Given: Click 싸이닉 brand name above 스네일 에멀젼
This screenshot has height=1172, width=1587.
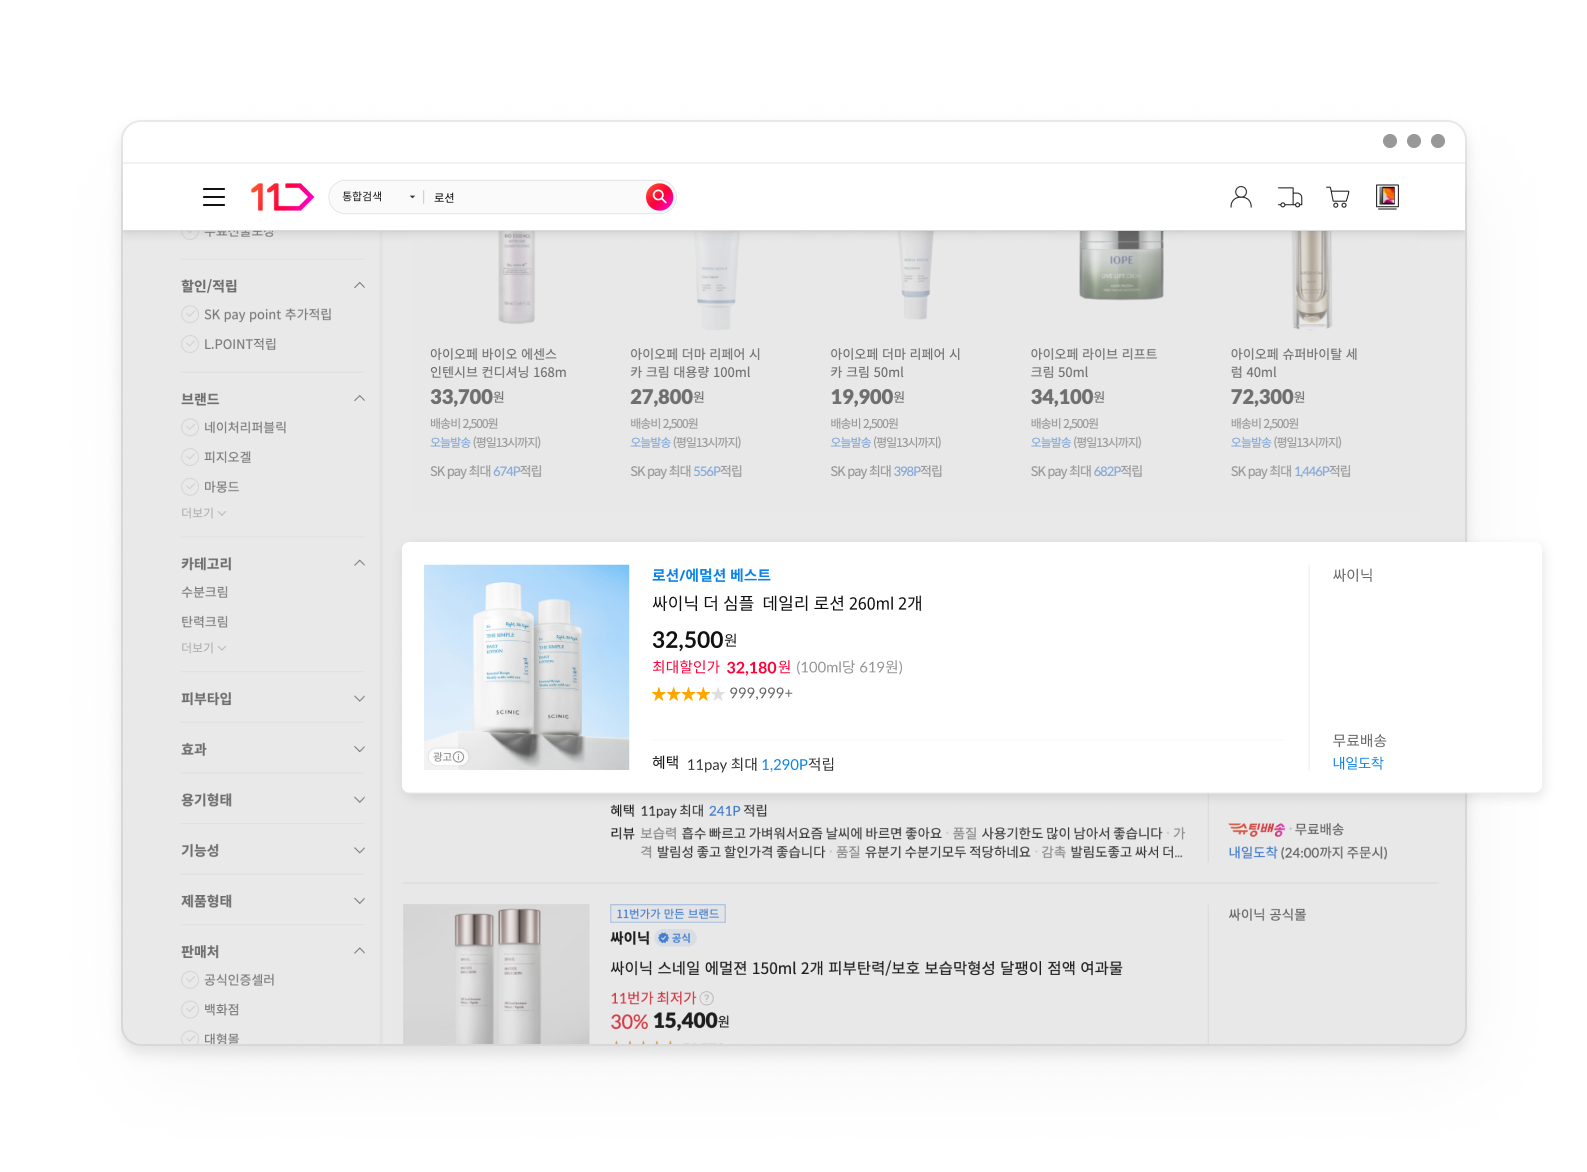Looking at the screenshot, I should [x=630, y=938].
